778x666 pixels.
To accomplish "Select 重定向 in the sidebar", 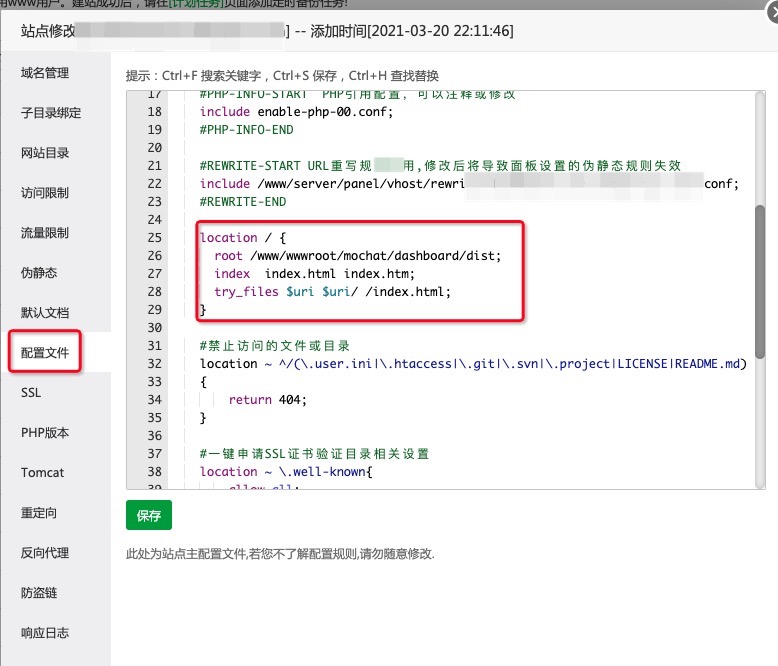I will click(39, 513).
